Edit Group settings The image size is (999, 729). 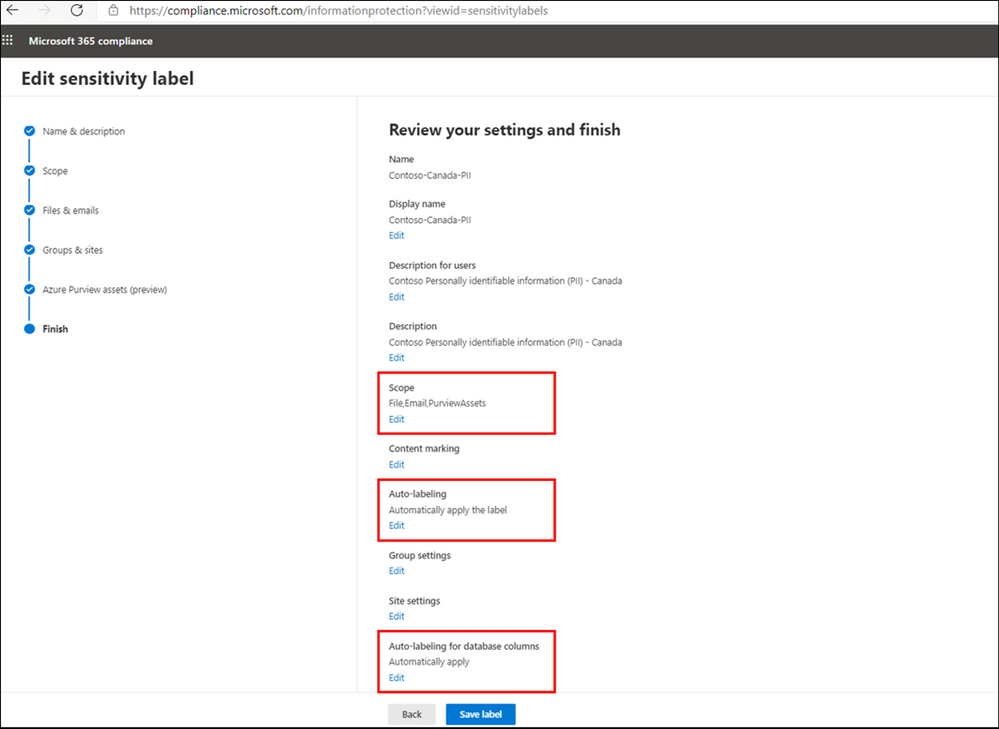point(396,570)
